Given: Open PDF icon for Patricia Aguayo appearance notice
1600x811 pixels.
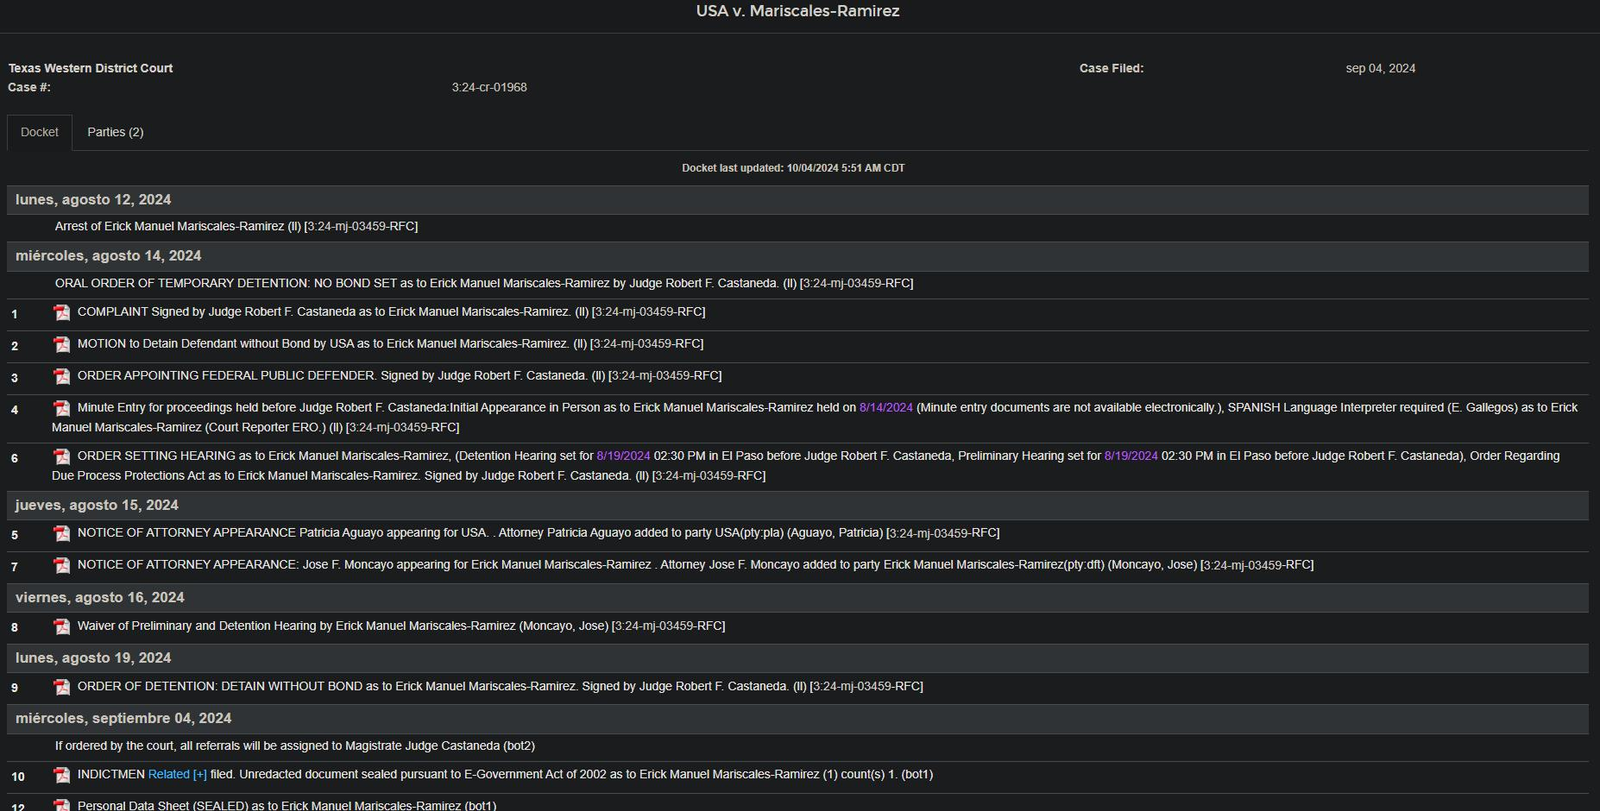Looking at the screenshot, I should pos(62,534).
